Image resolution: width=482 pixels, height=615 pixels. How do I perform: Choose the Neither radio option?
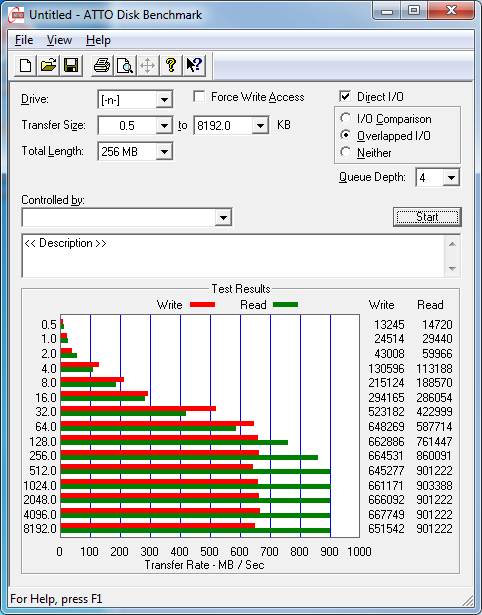tap(346, 152)
